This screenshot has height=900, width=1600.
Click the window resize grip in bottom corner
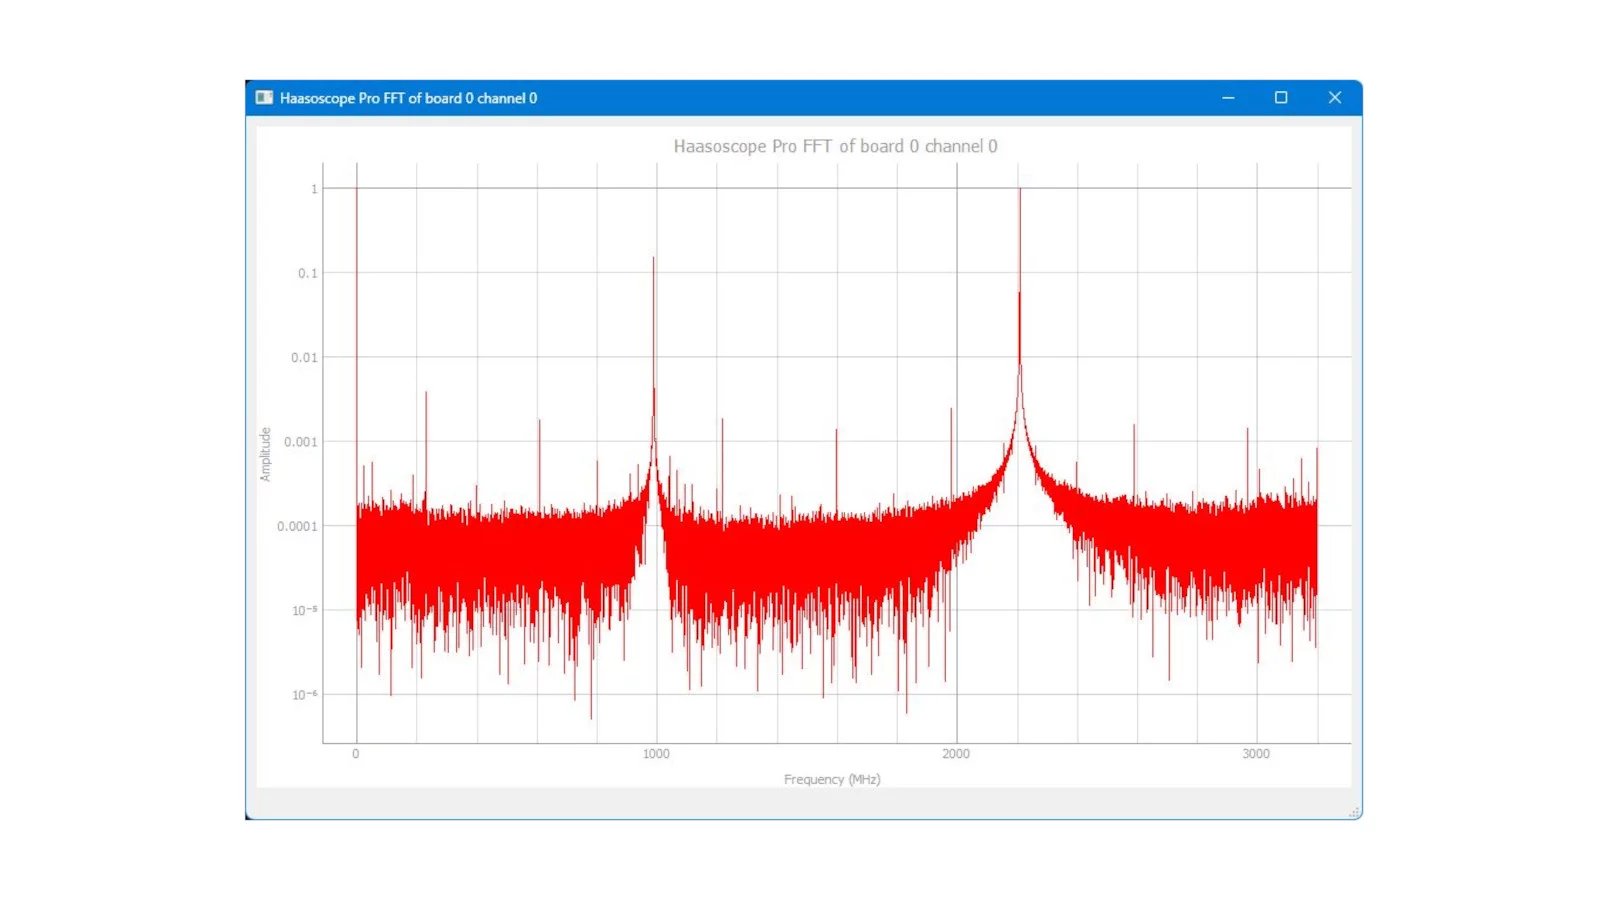point(1355,812)
